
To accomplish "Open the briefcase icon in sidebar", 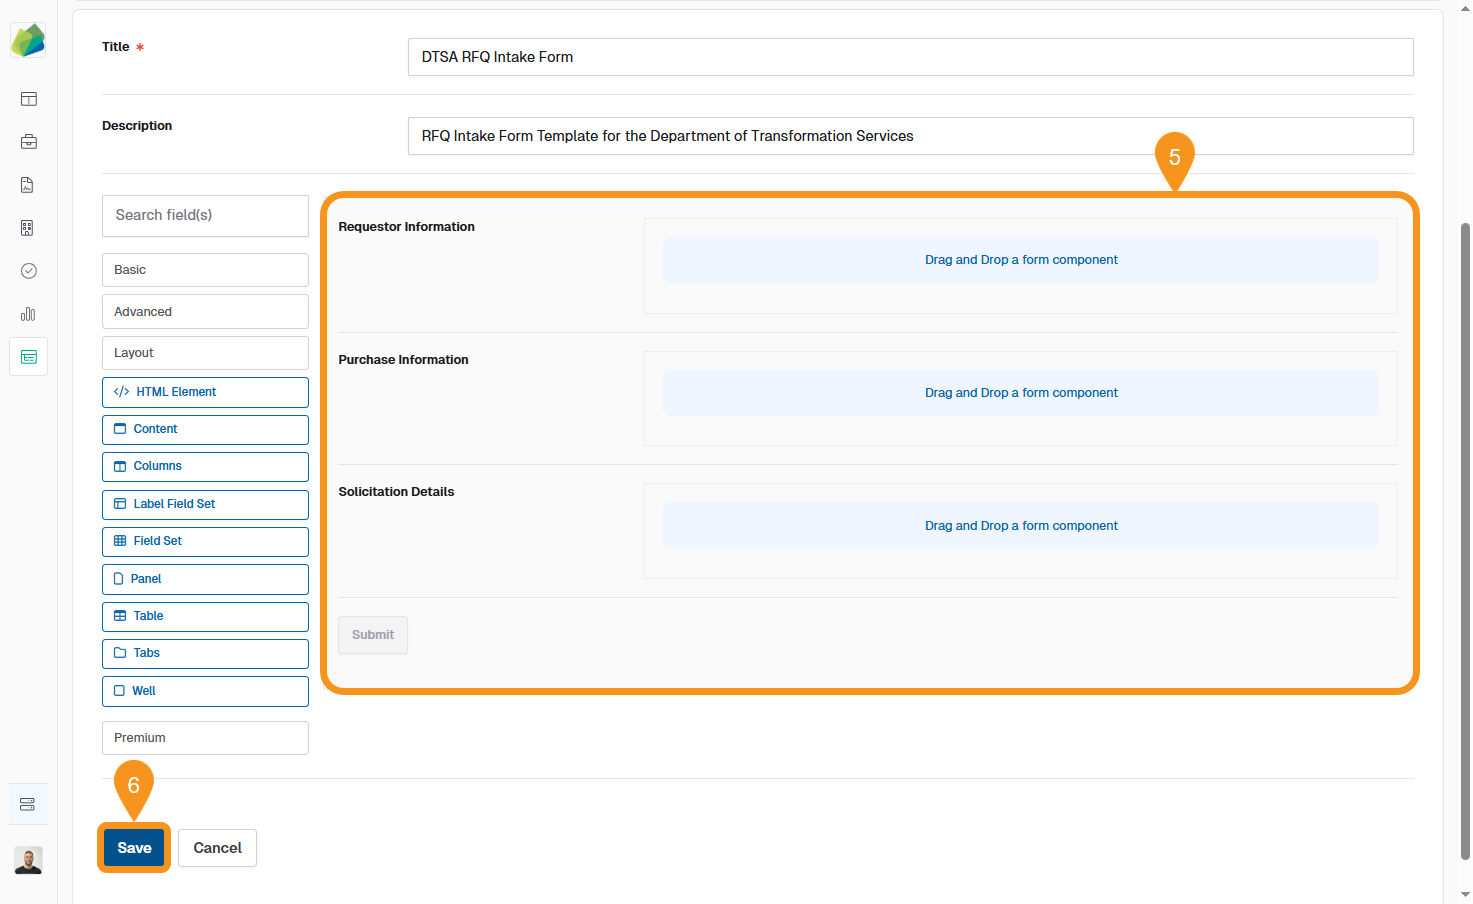I will pos(29,142).
